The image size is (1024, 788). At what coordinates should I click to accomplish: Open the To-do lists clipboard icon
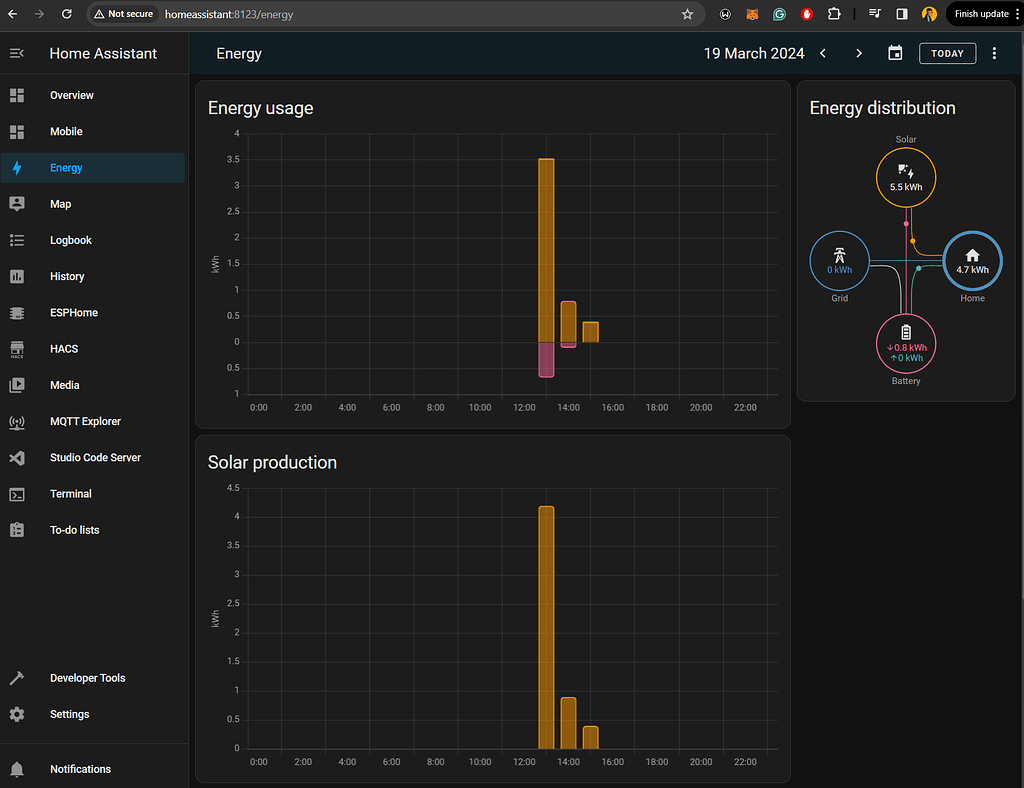(x=17, y=530)
